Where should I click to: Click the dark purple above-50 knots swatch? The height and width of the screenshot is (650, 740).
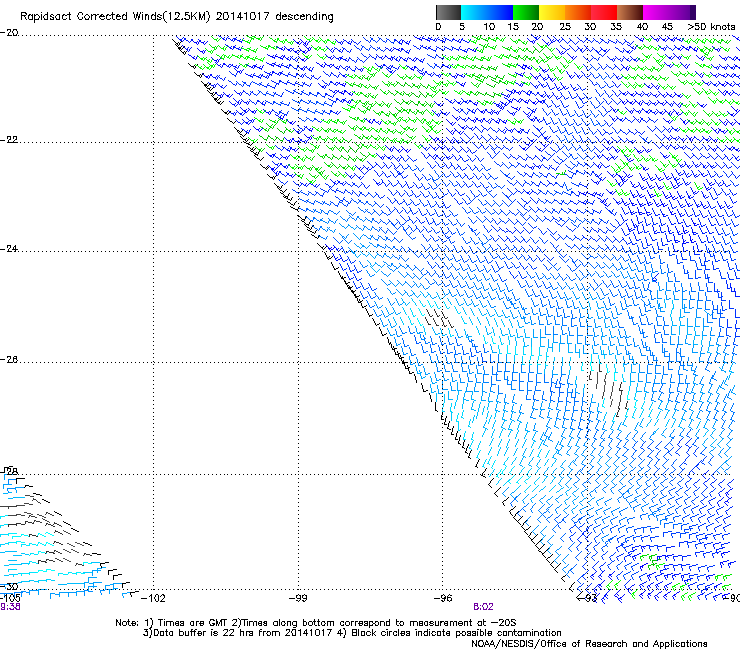pos(693,12)
